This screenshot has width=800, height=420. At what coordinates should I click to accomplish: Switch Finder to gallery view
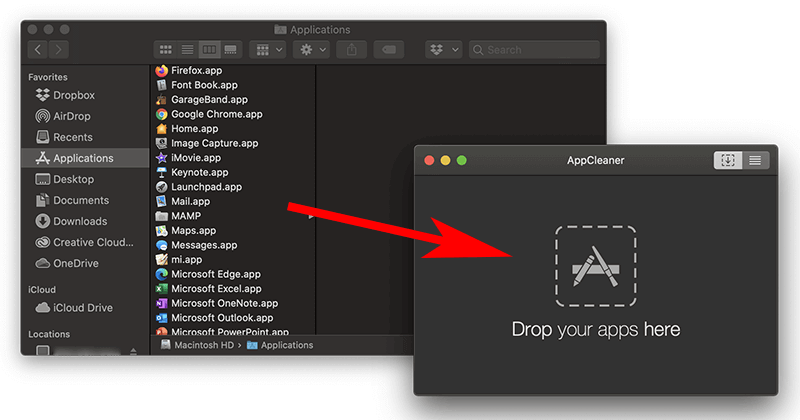click(x=231, y=50)
